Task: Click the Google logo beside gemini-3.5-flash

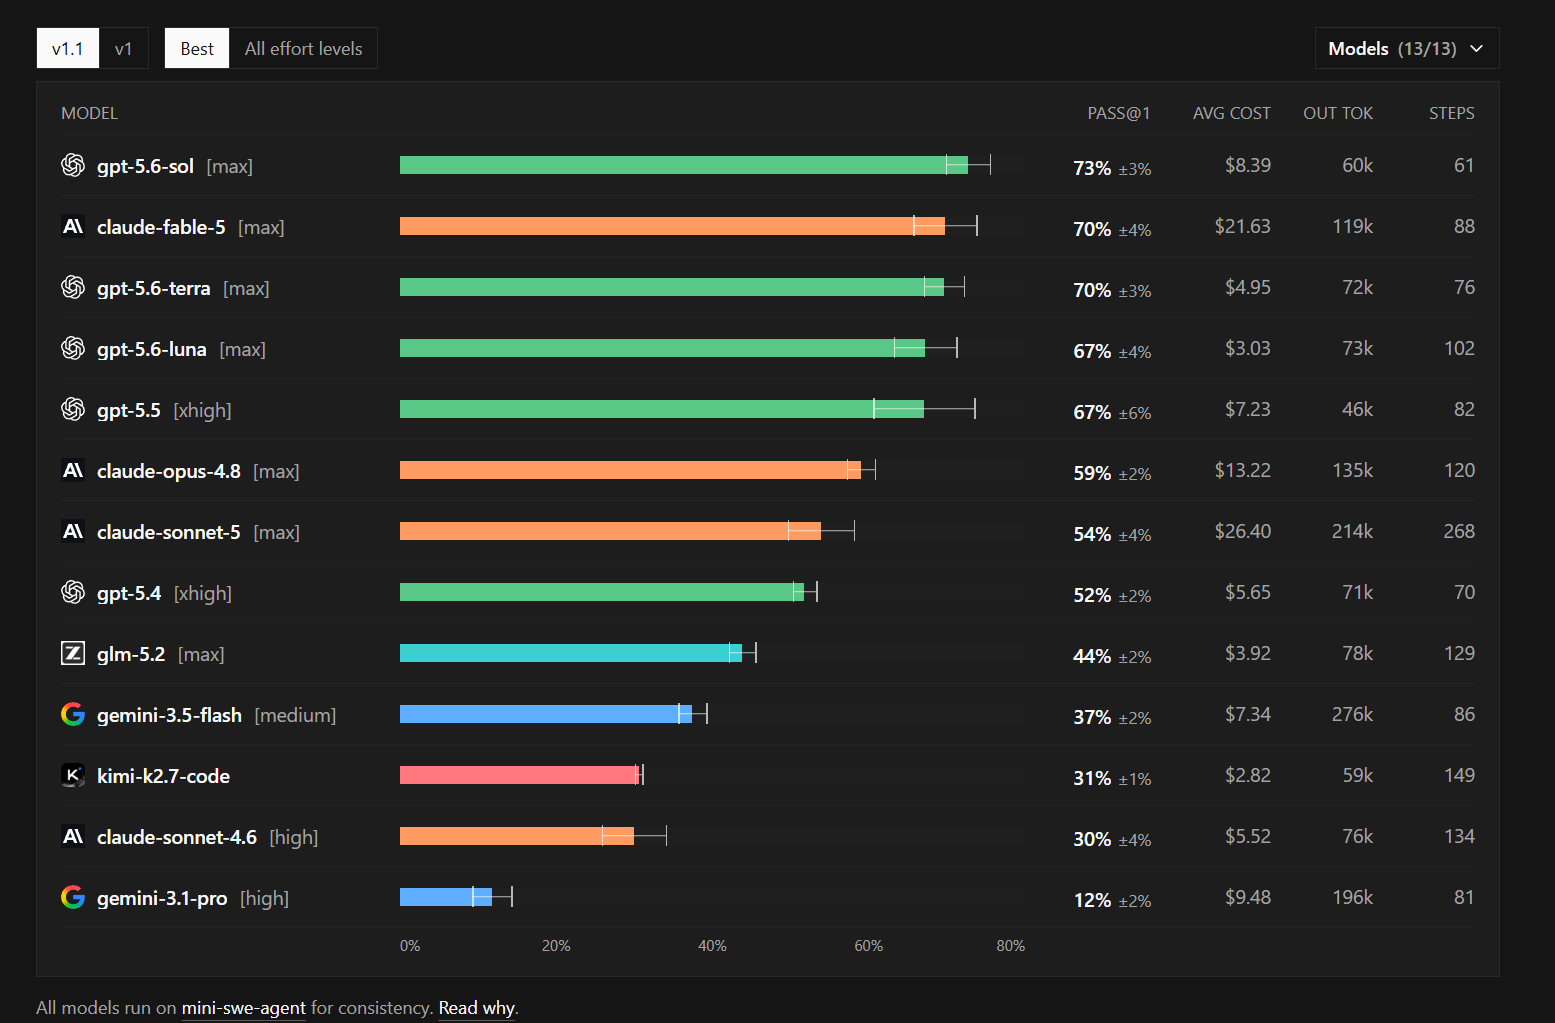Action: click(x=73, y=714)
